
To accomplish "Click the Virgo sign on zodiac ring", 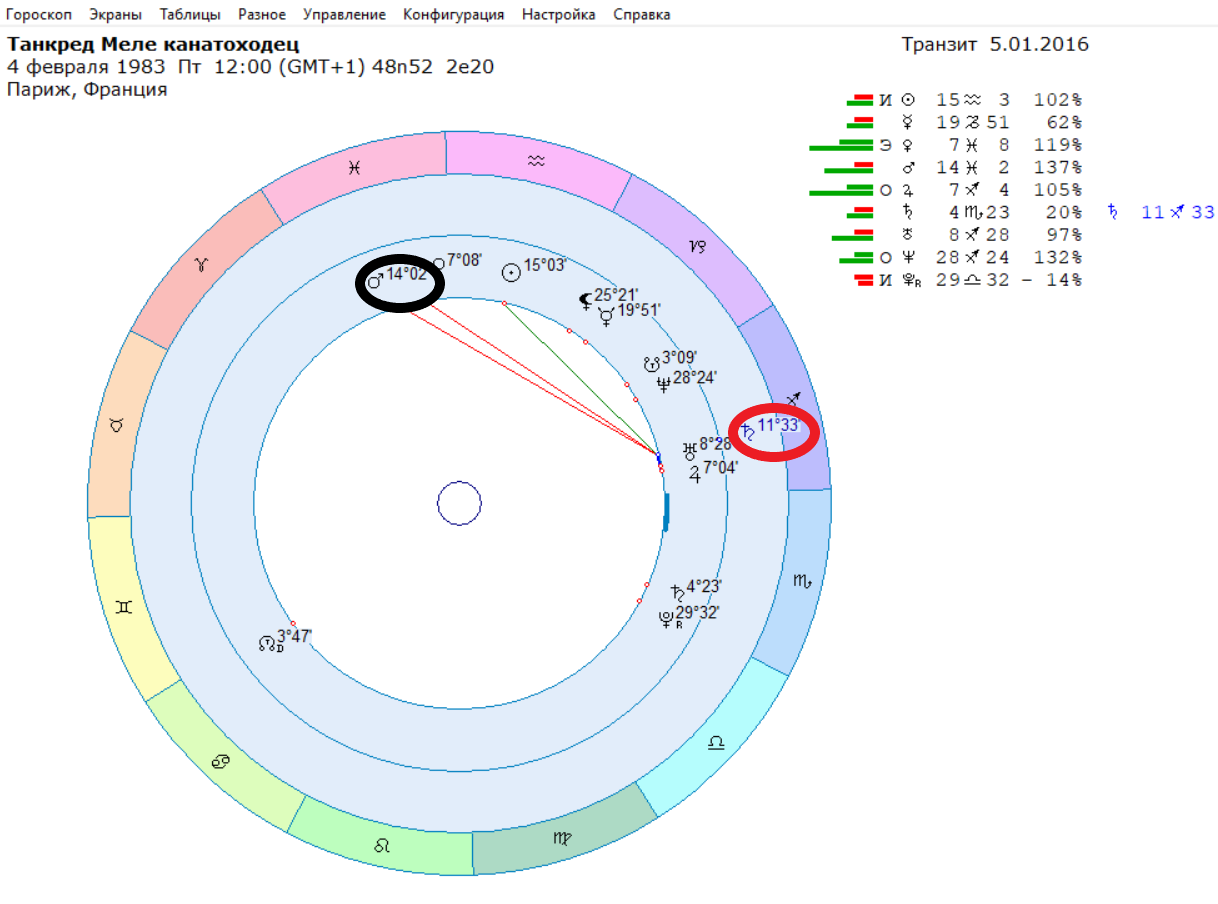I will [x=562, y=838].
